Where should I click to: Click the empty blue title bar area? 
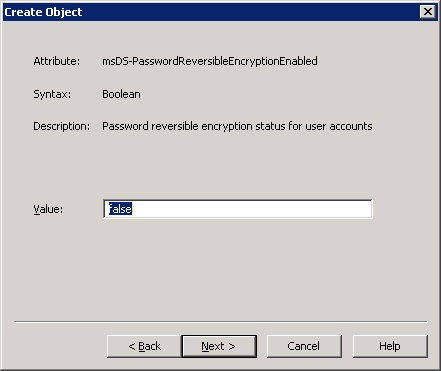(x=250, y=12)
